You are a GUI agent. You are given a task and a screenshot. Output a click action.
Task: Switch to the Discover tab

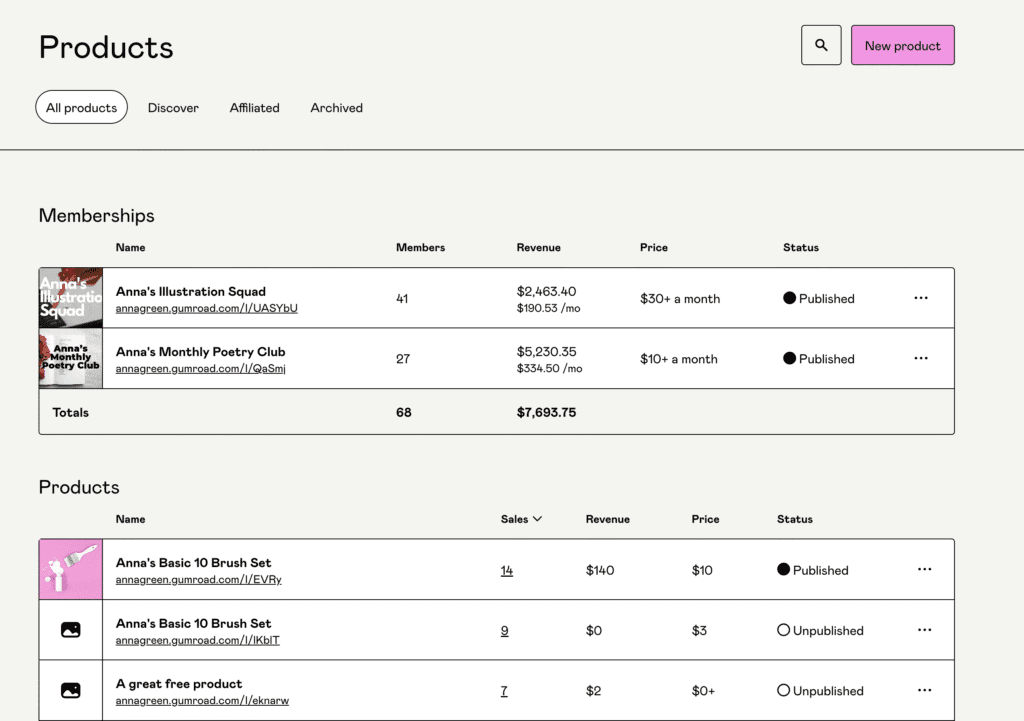point(173,107)
